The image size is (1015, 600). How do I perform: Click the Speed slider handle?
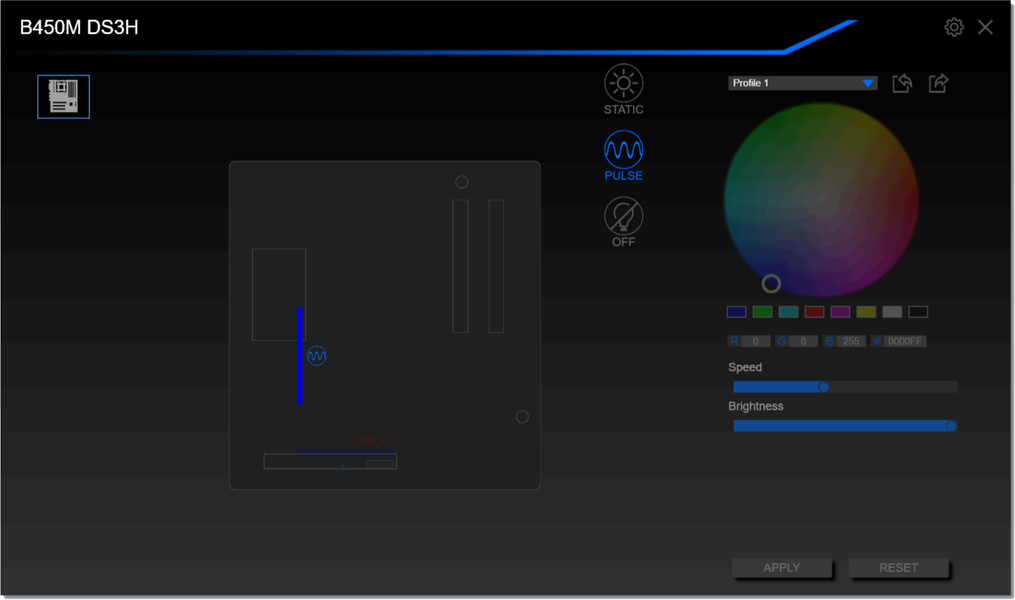click(x=823, y=387)
